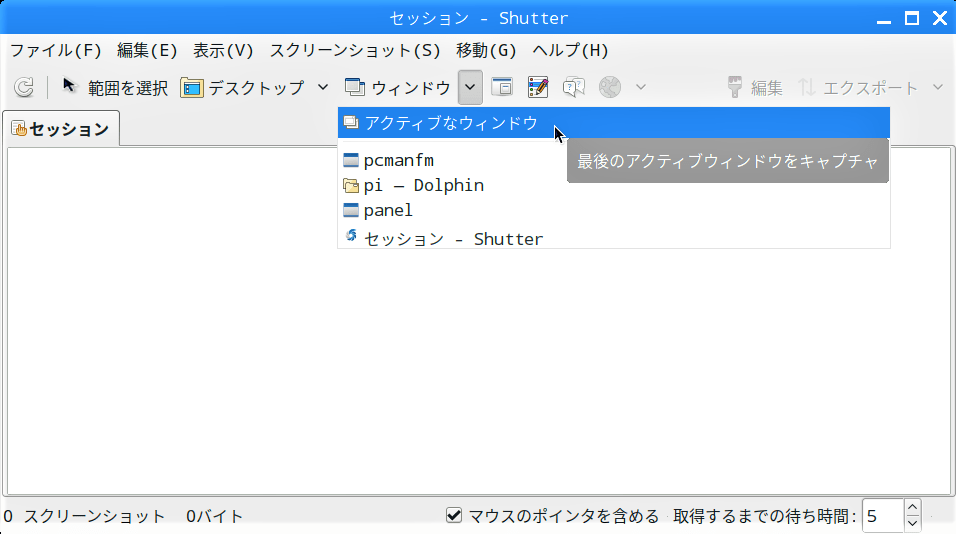Switch to the セッション tab
The image size is (956, 534).
61,129
